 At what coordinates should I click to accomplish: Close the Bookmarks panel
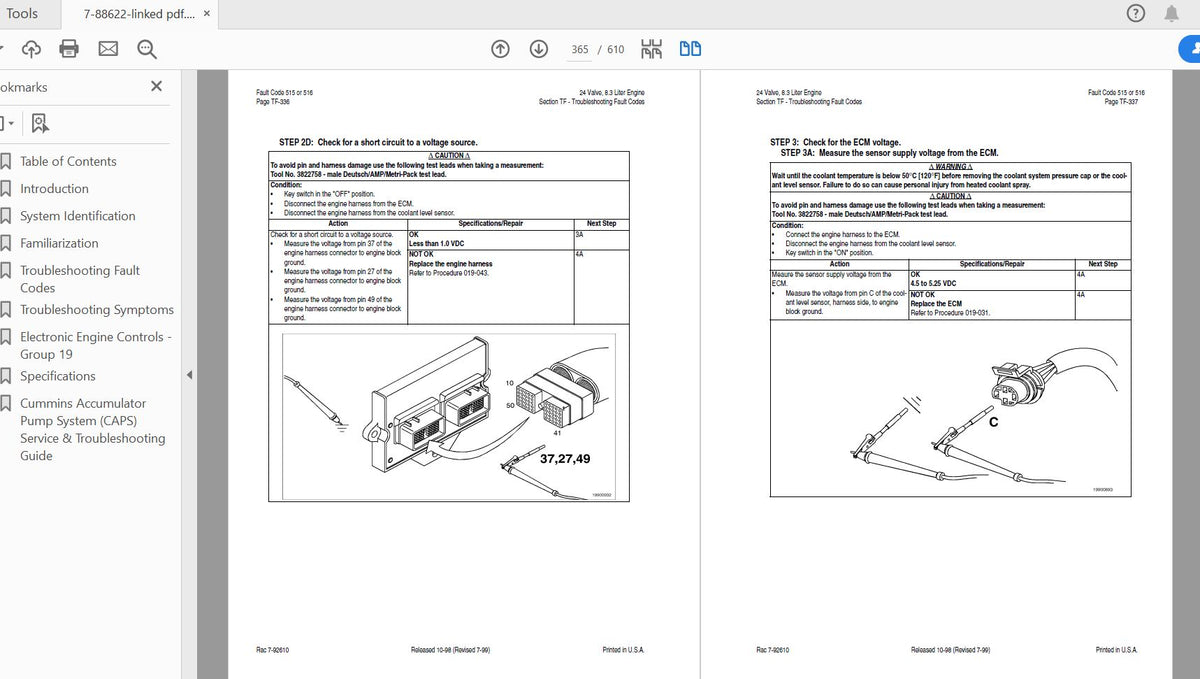[156, 86]
